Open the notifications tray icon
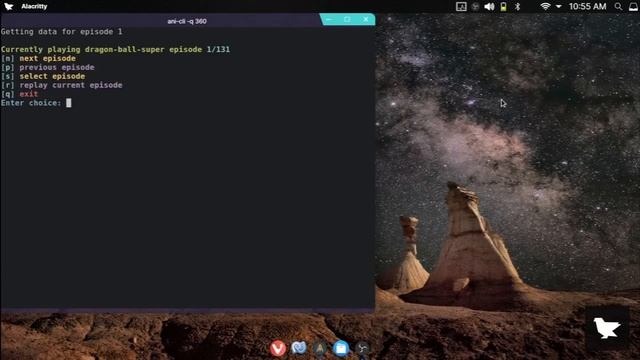The image size is (640, 360). pos(633,7)
